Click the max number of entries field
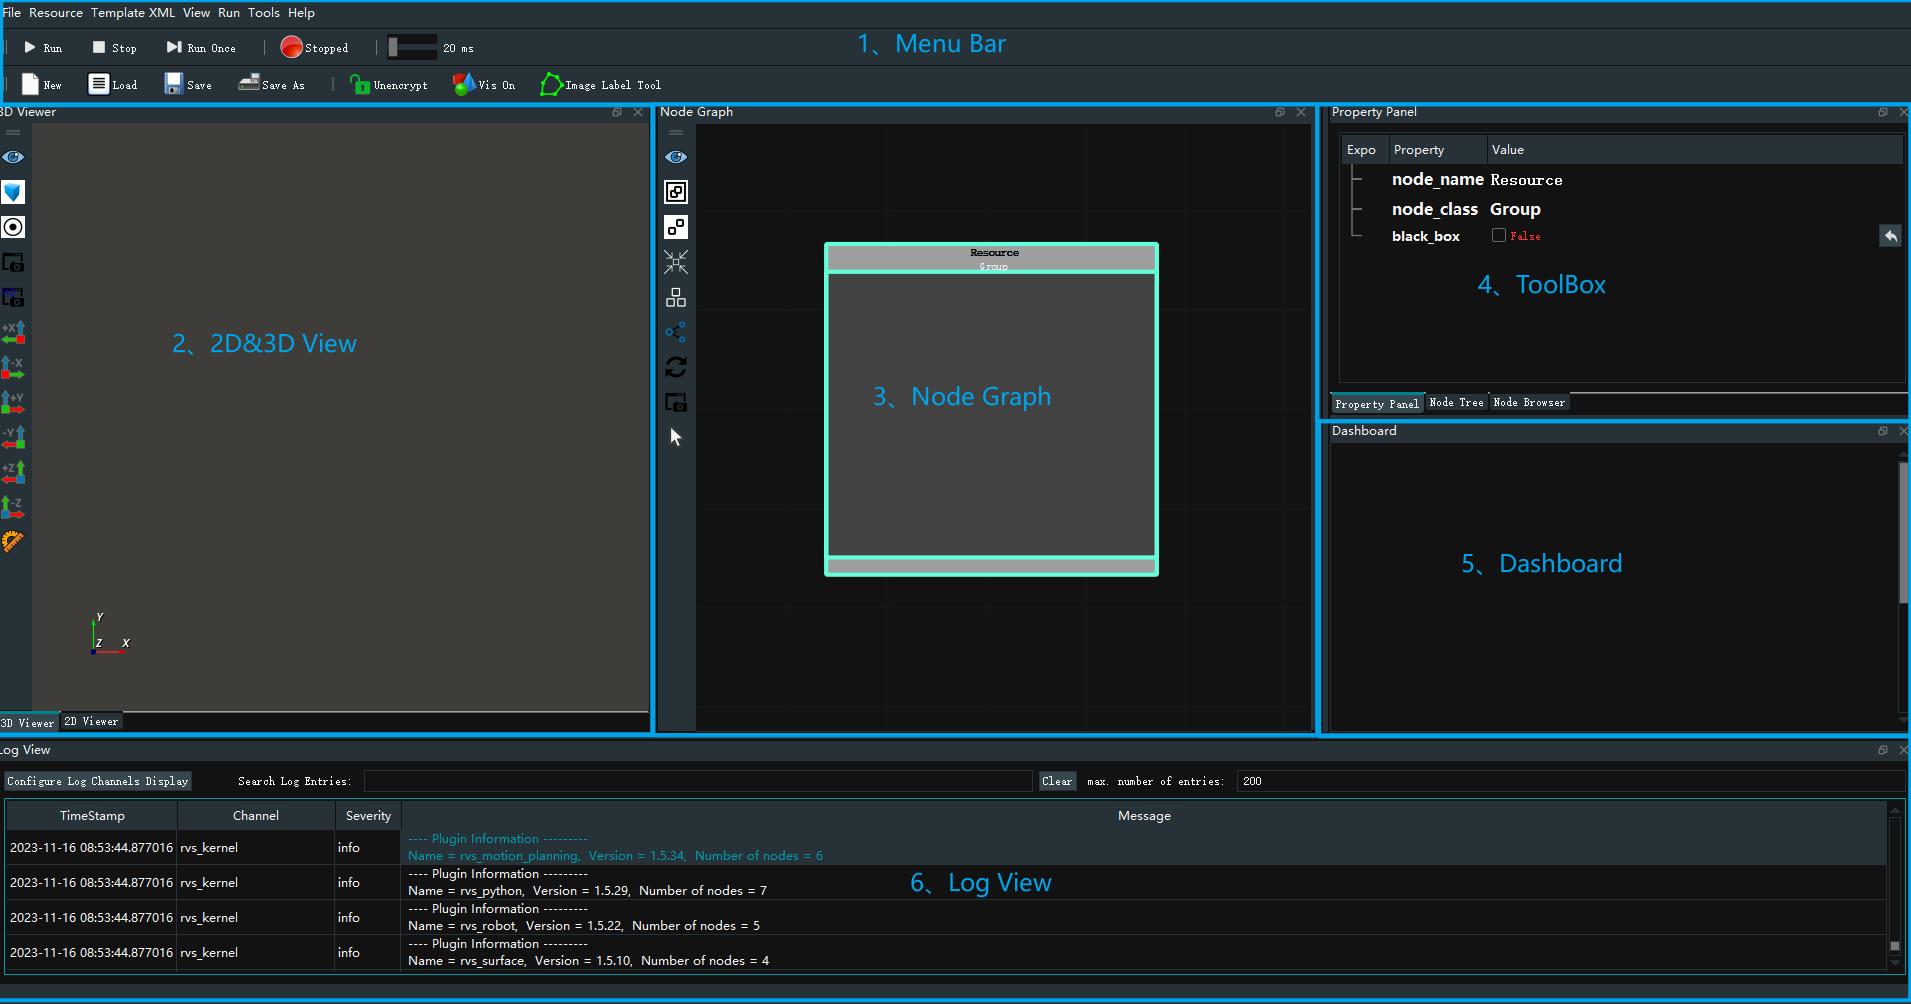 pyautogui.click(x=1571, y=781)
